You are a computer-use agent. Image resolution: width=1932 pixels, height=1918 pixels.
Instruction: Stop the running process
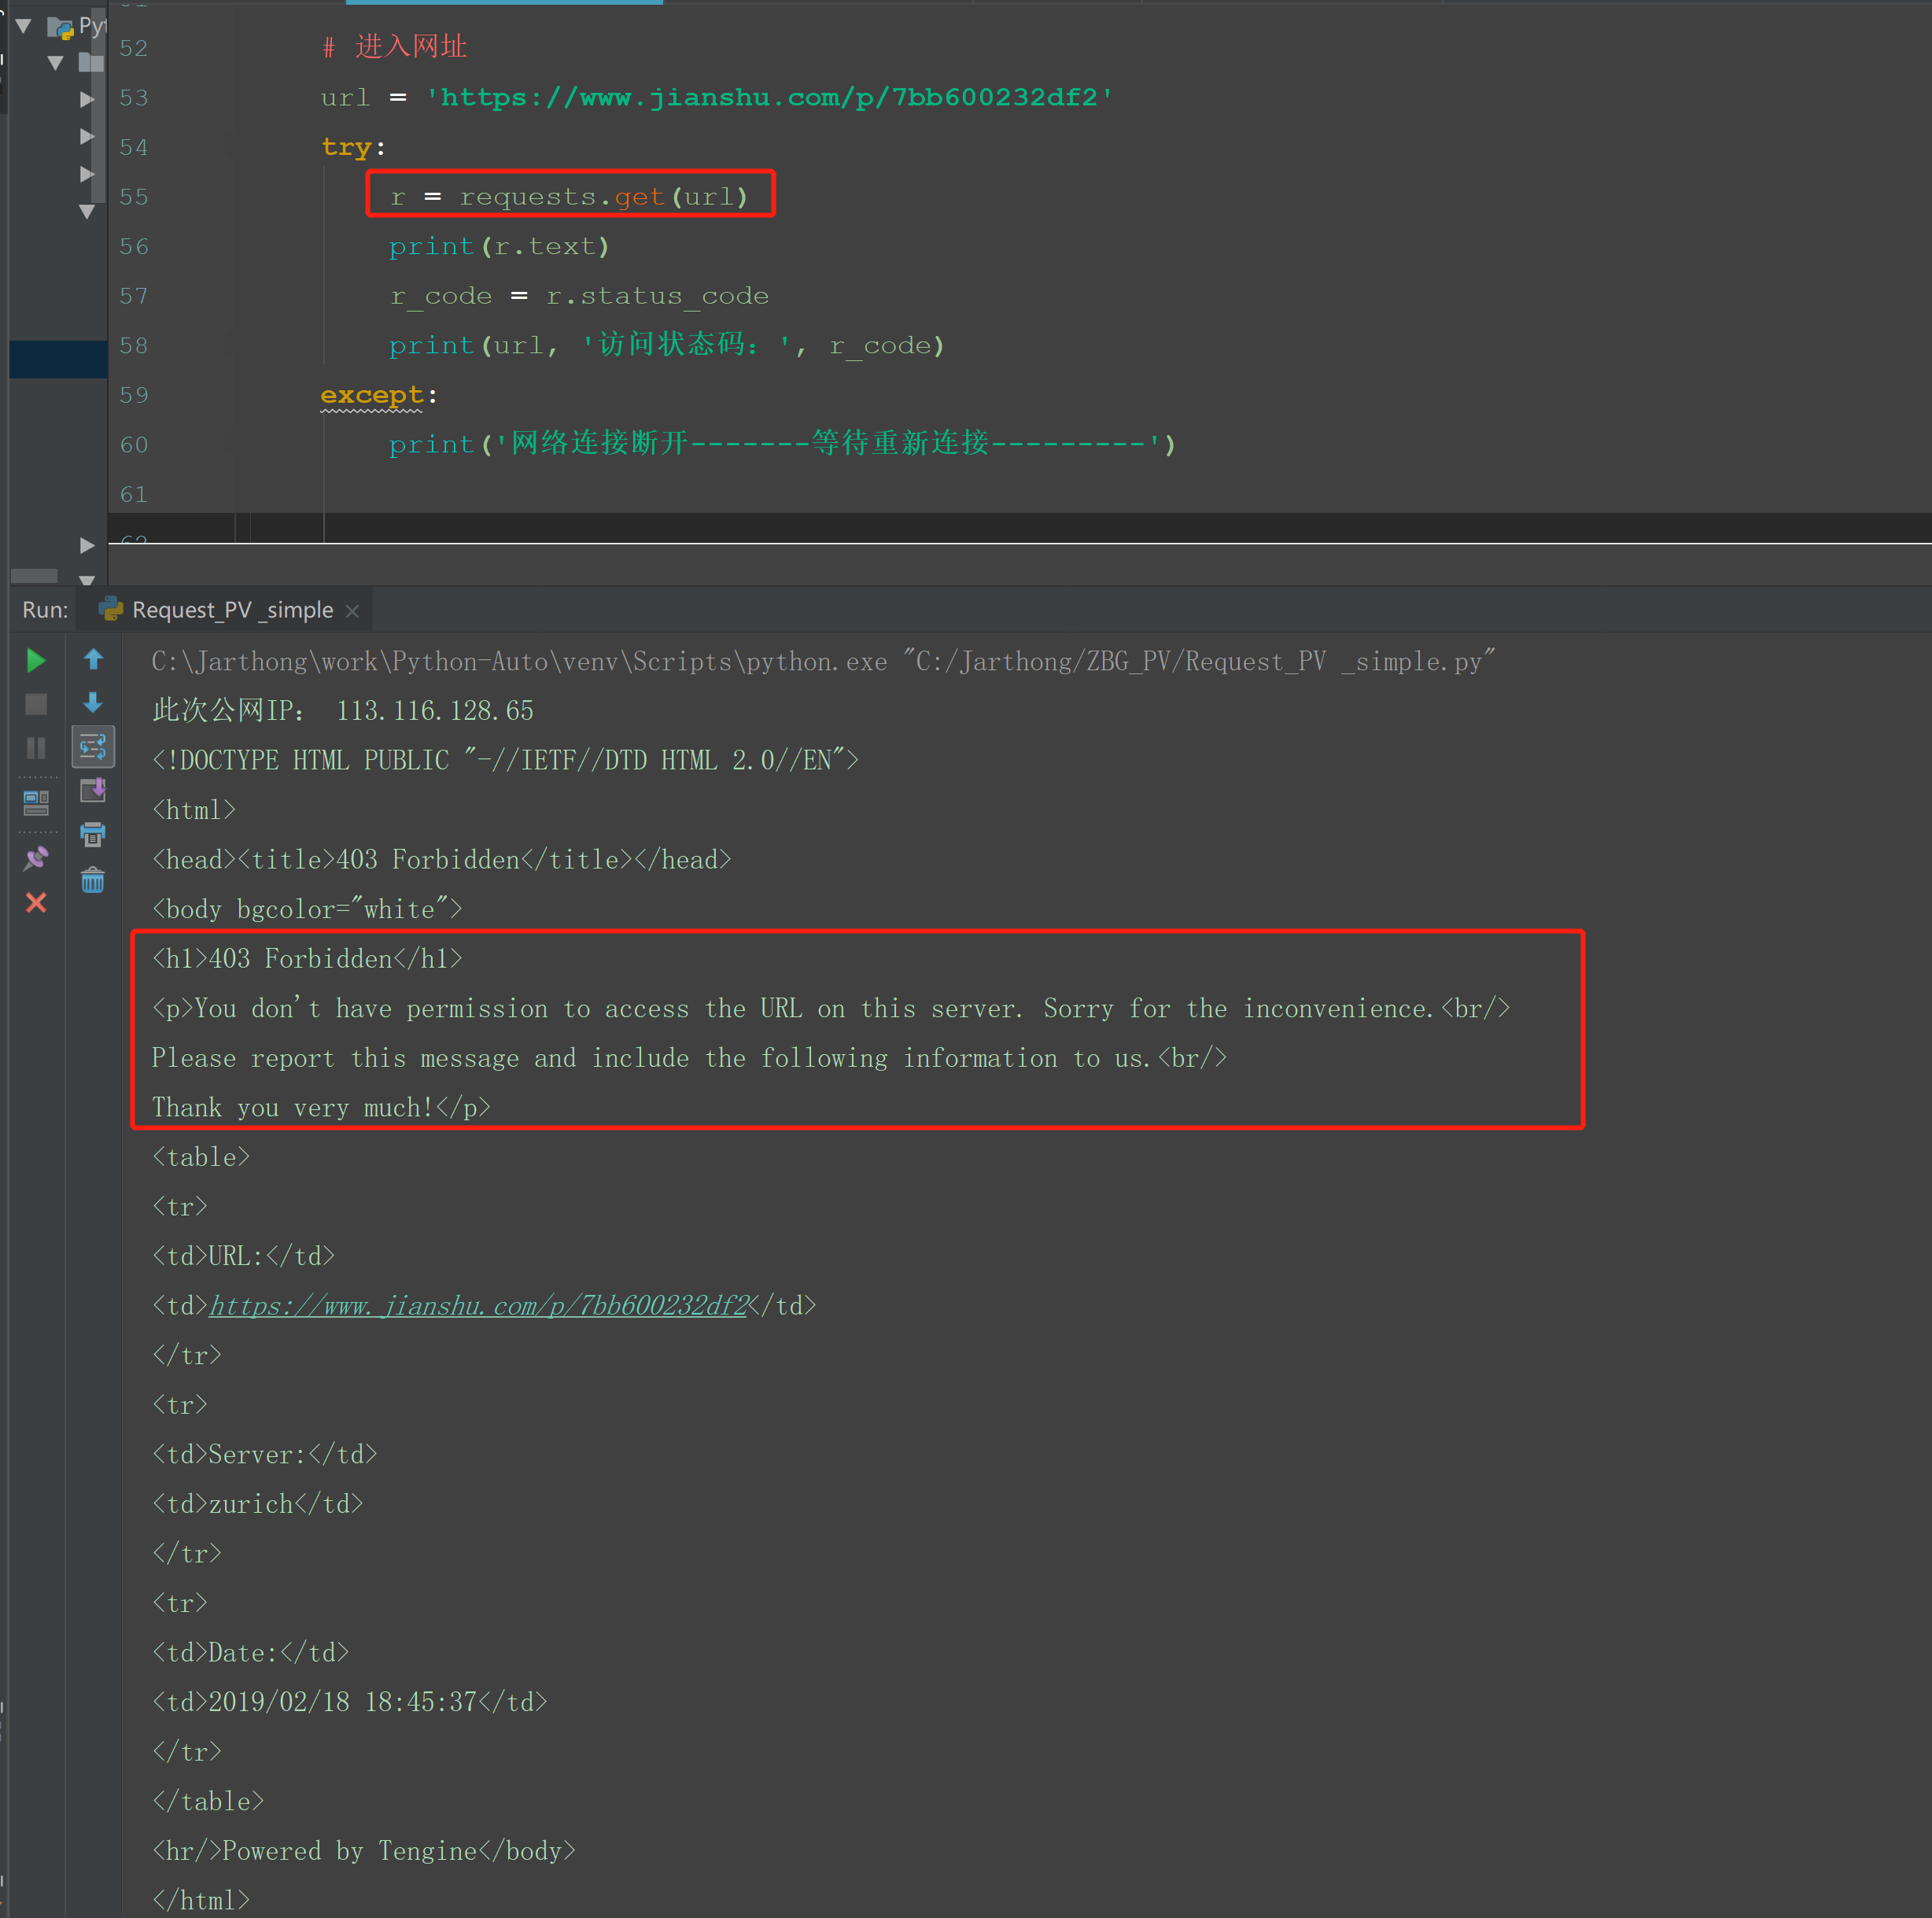pos(36,704)
